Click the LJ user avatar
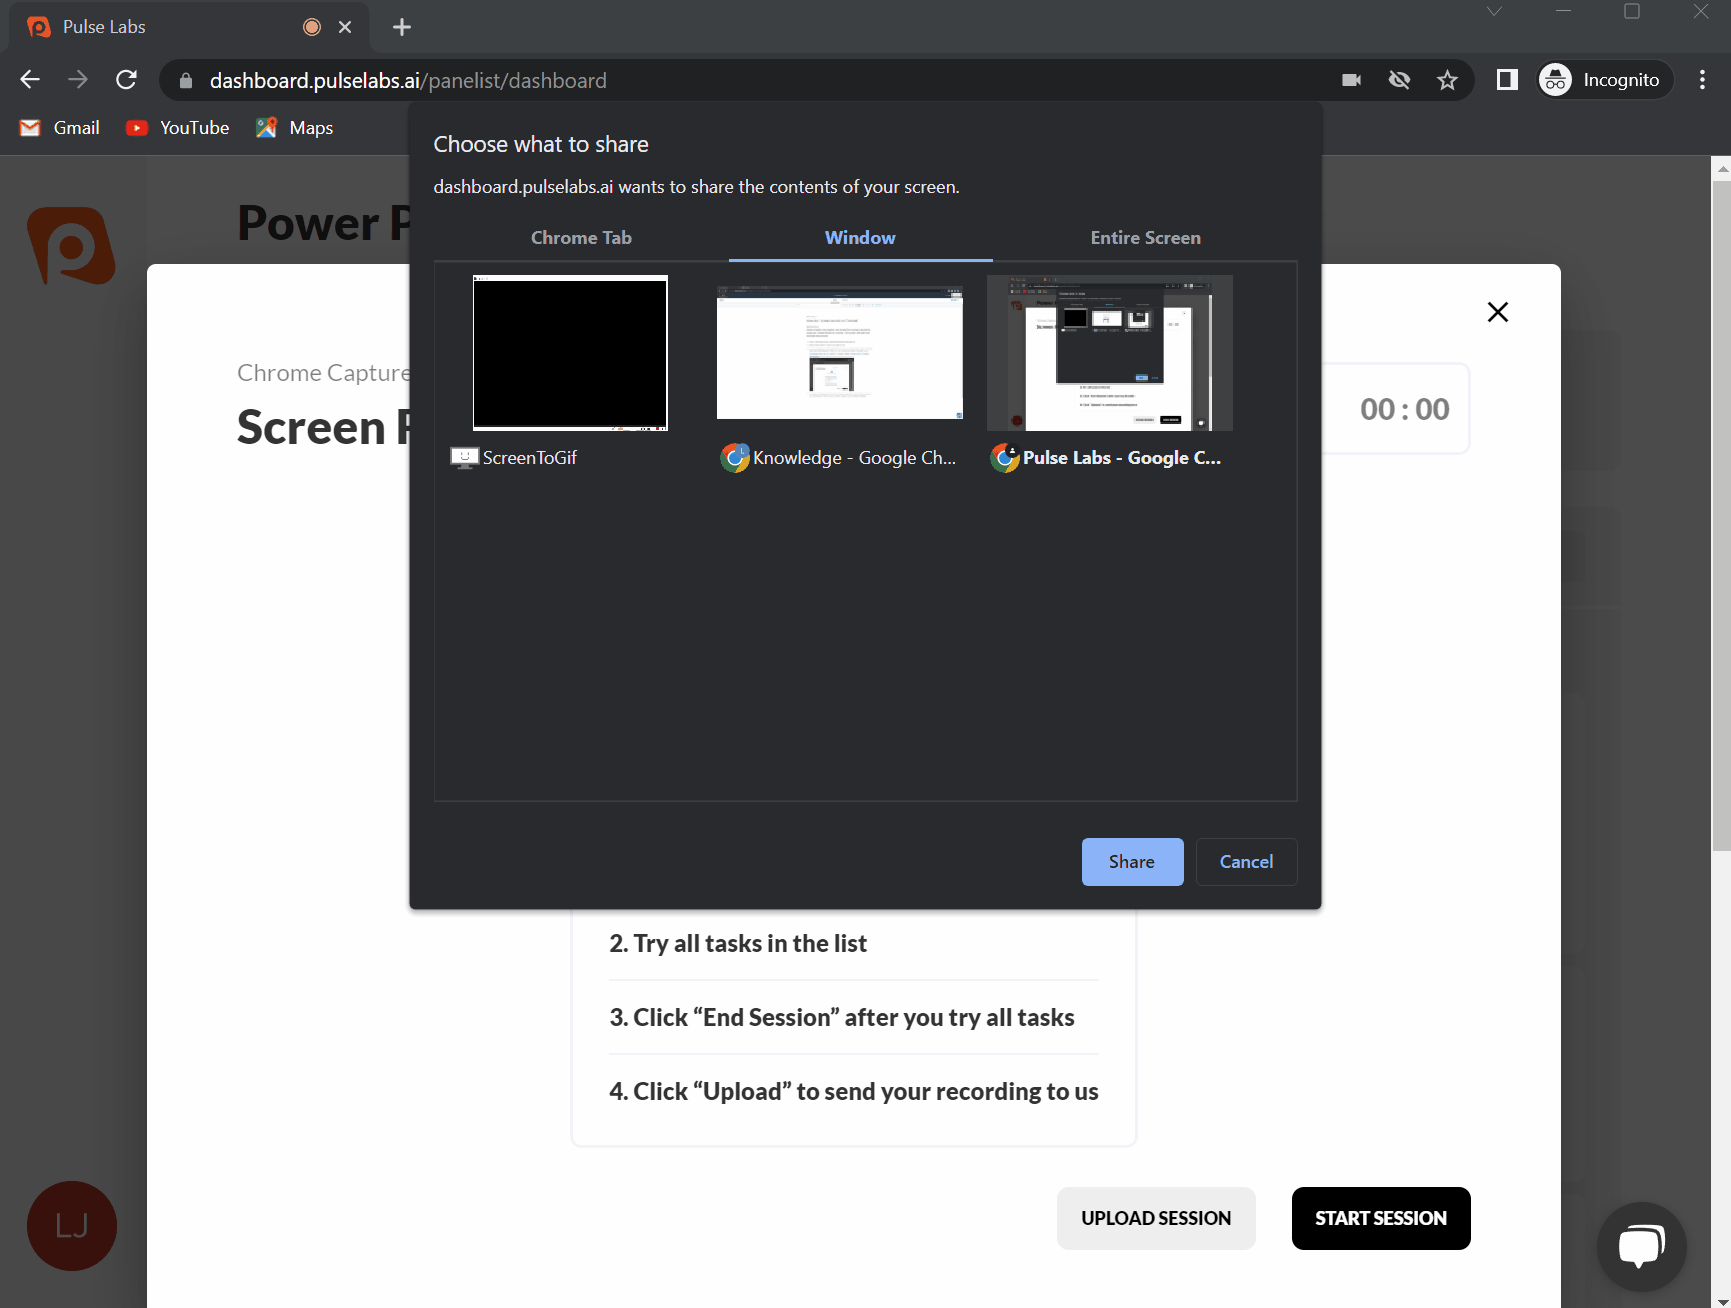Image resolution: width=1731 pixels, height=1308 pixels. [x=72, y=1226]
